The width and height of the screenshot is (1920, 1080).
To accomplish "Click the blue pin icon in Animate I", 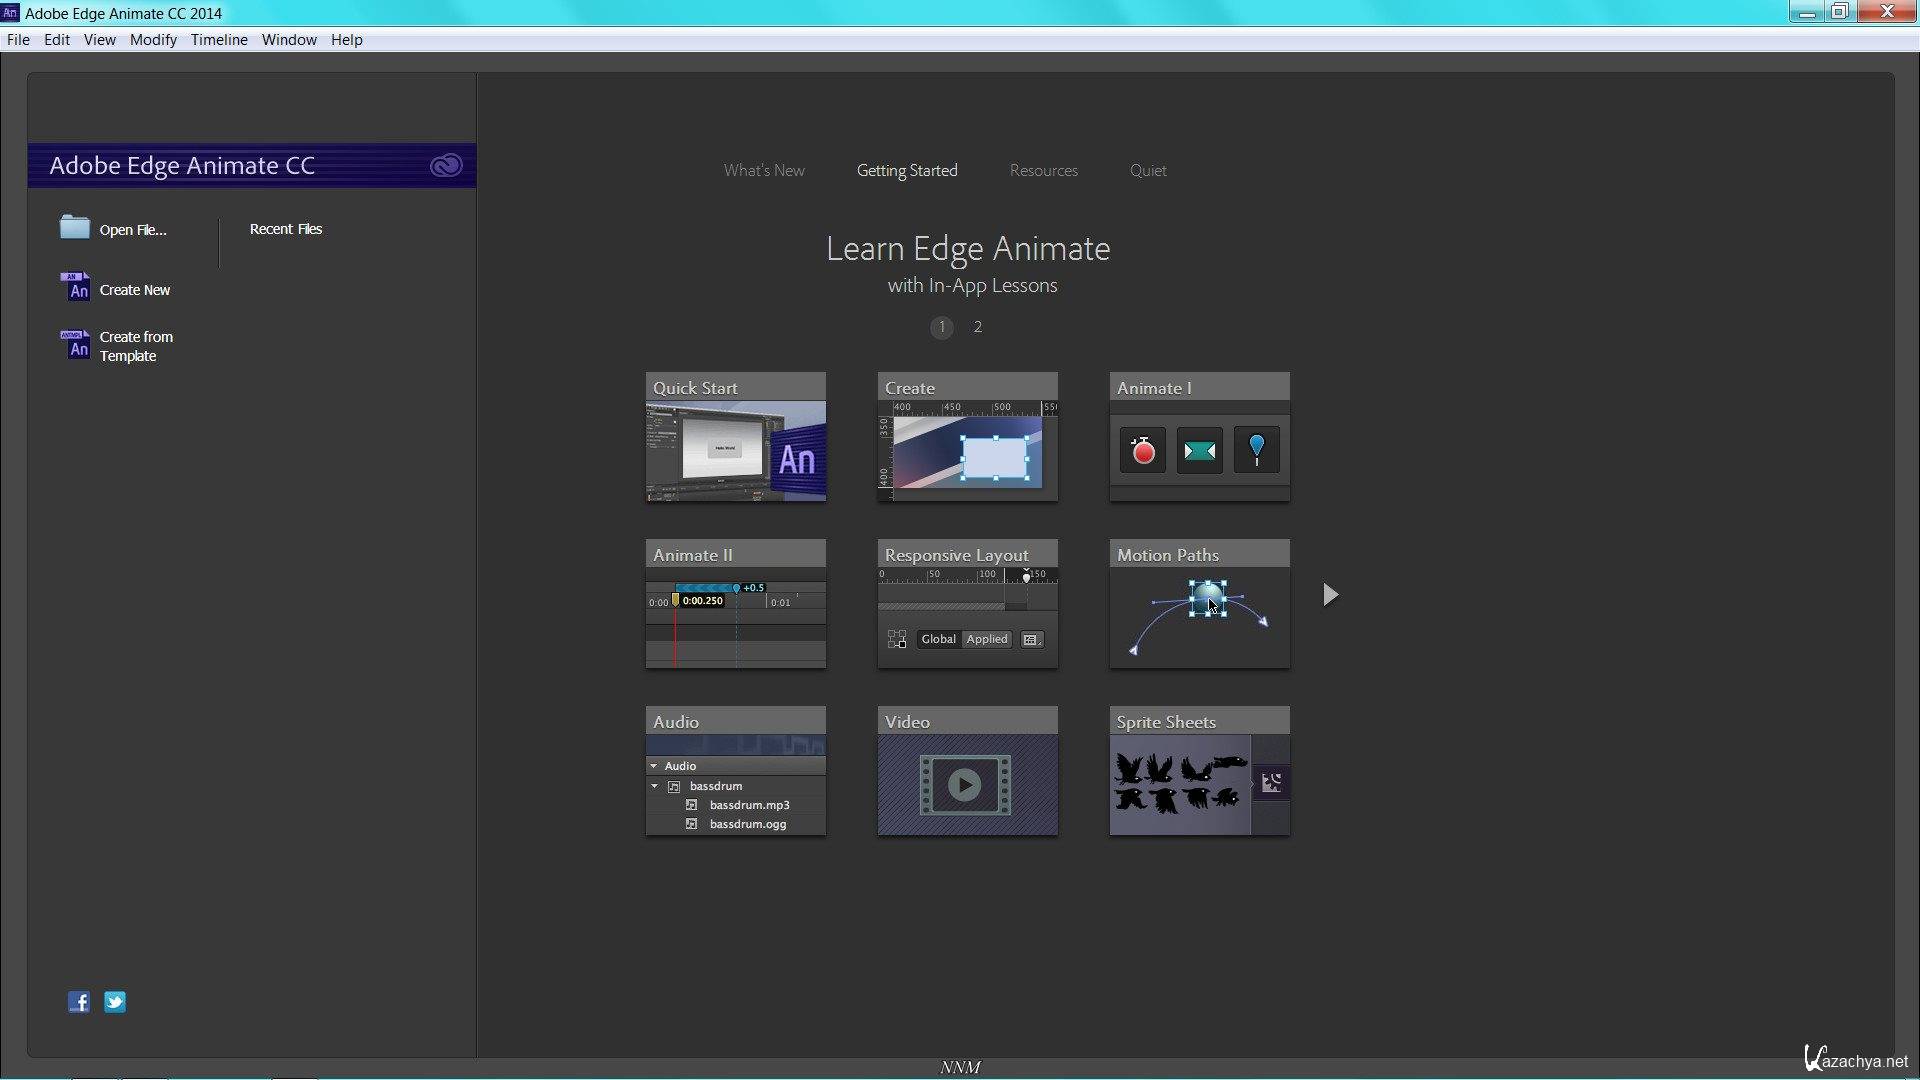I will click(1257, 451).
